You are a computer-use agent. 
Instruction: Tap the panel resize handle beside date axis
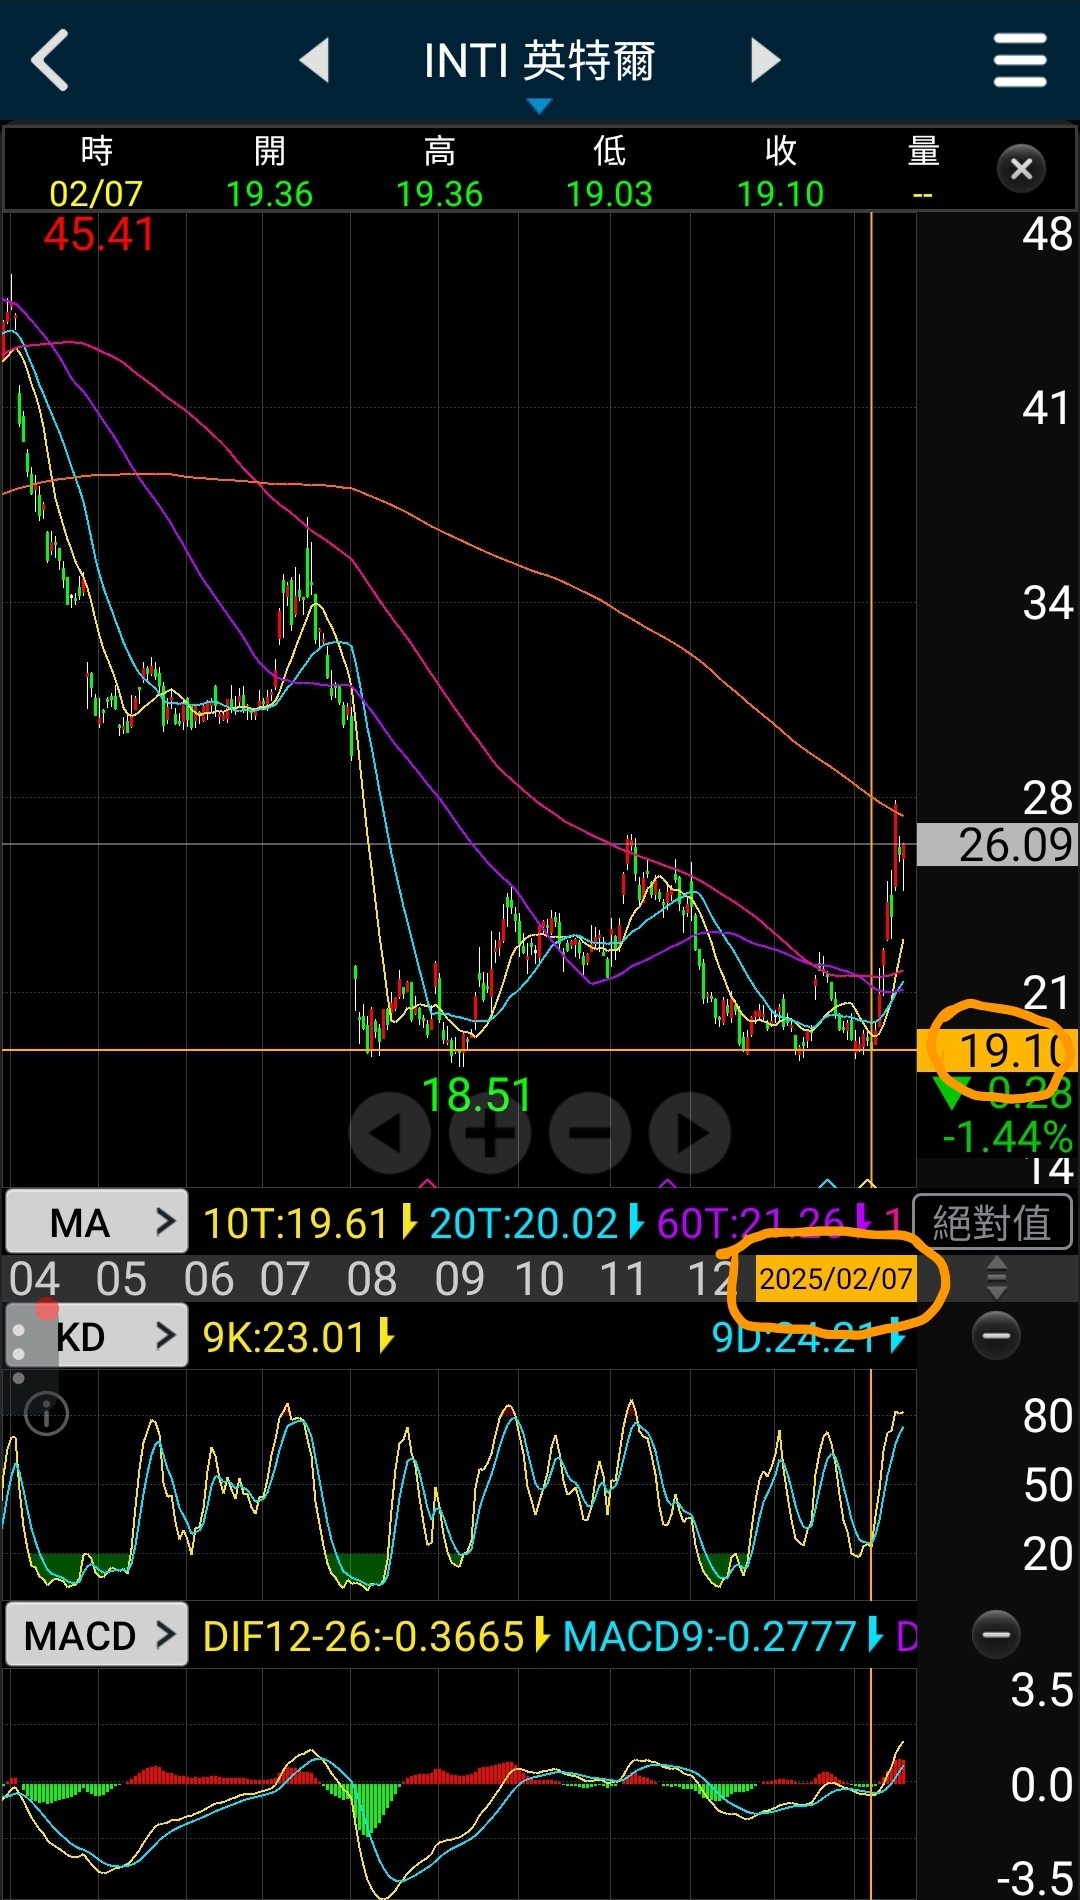tap(996, 1279)
